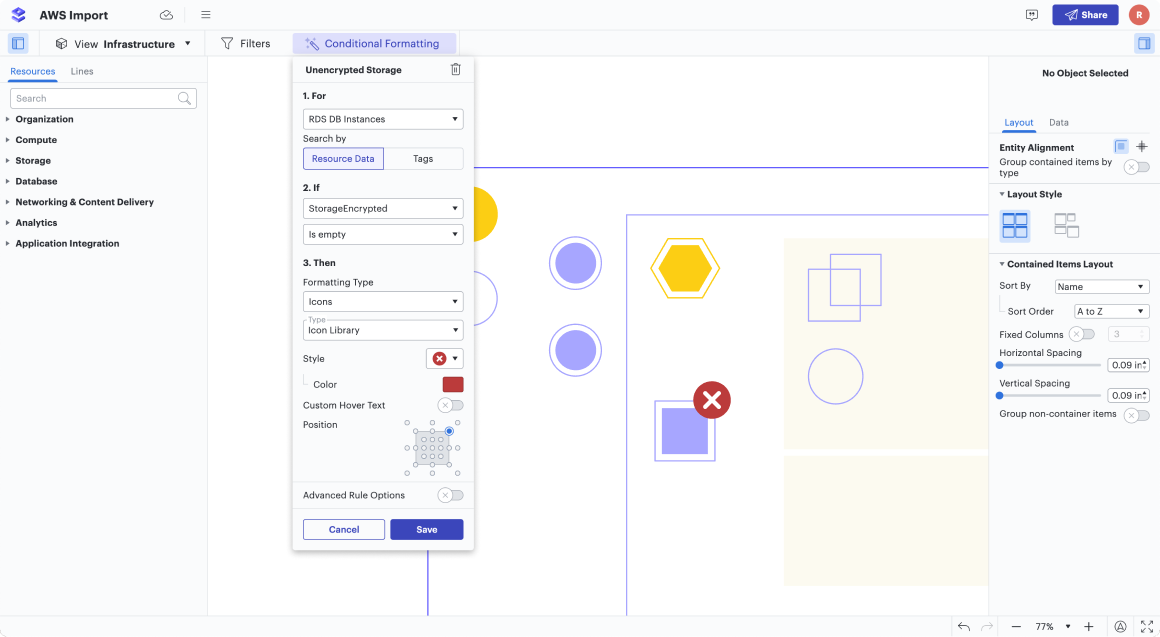Toggle the left panel sidebar icon
Image resolution: width=1160 pixels, height=637 pixels.
pyautogui.click(x=18, y=44)
